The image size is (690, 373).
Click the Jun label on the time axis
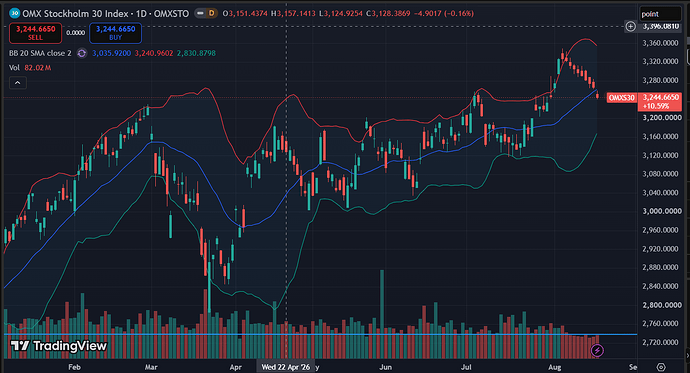pos(385,367)
